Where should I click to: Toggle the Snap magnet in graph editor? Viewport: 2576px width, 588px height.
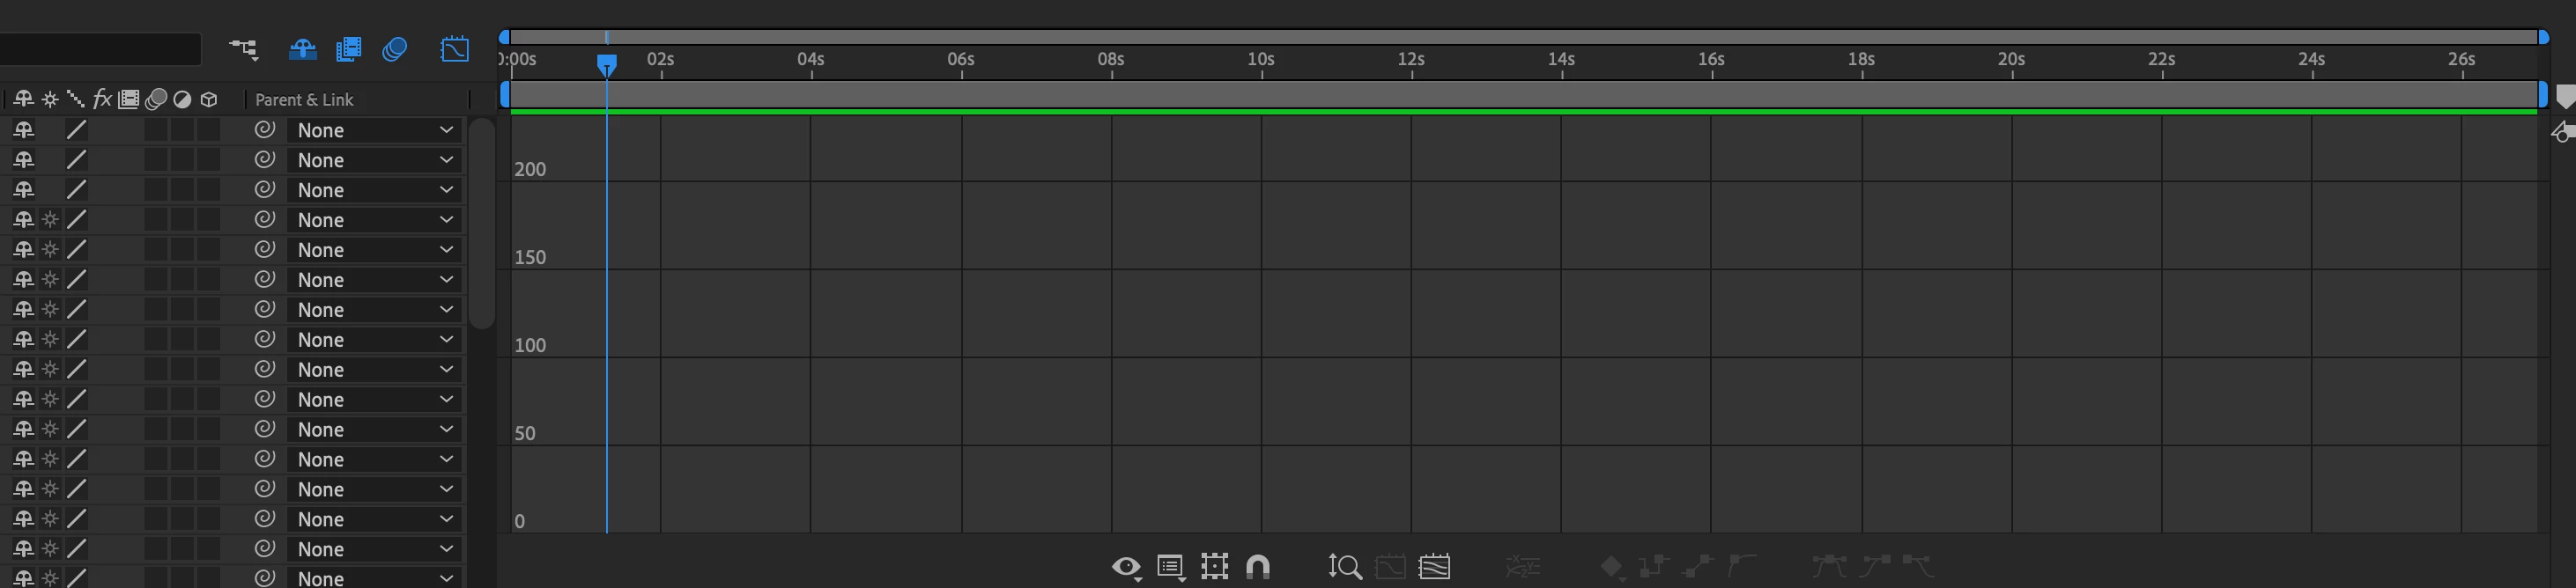tap(1258, 567)
